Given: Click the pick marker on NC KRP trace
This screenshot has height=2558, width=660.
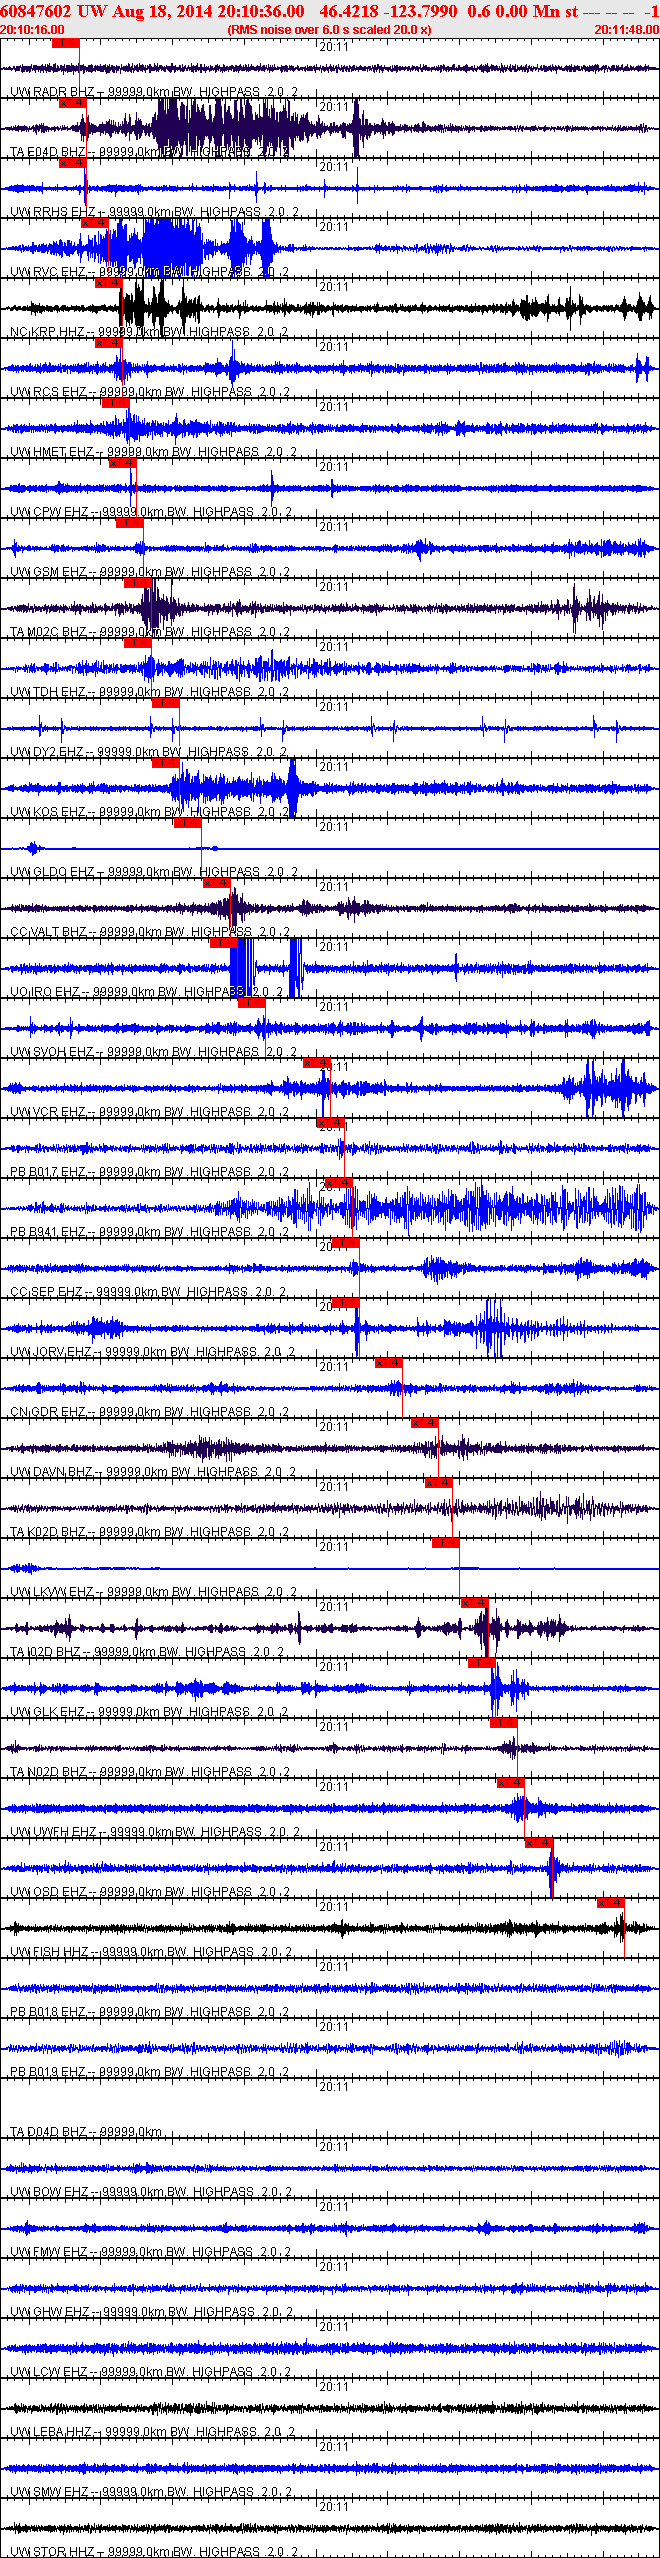Looking at the screenshot, I should click(107, 283).
